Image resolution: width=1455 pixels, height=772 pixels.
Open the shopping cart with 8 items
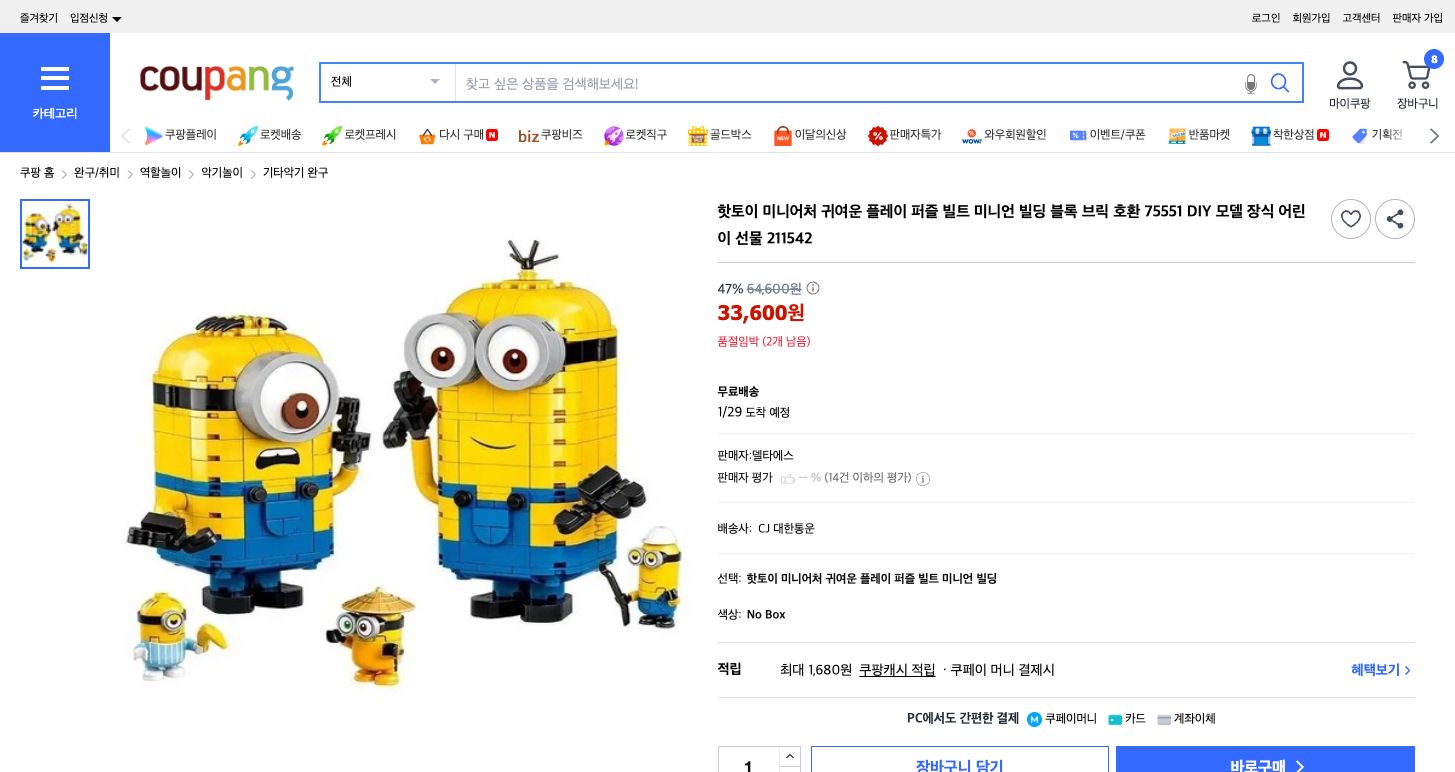click(x=1417, y=75)
